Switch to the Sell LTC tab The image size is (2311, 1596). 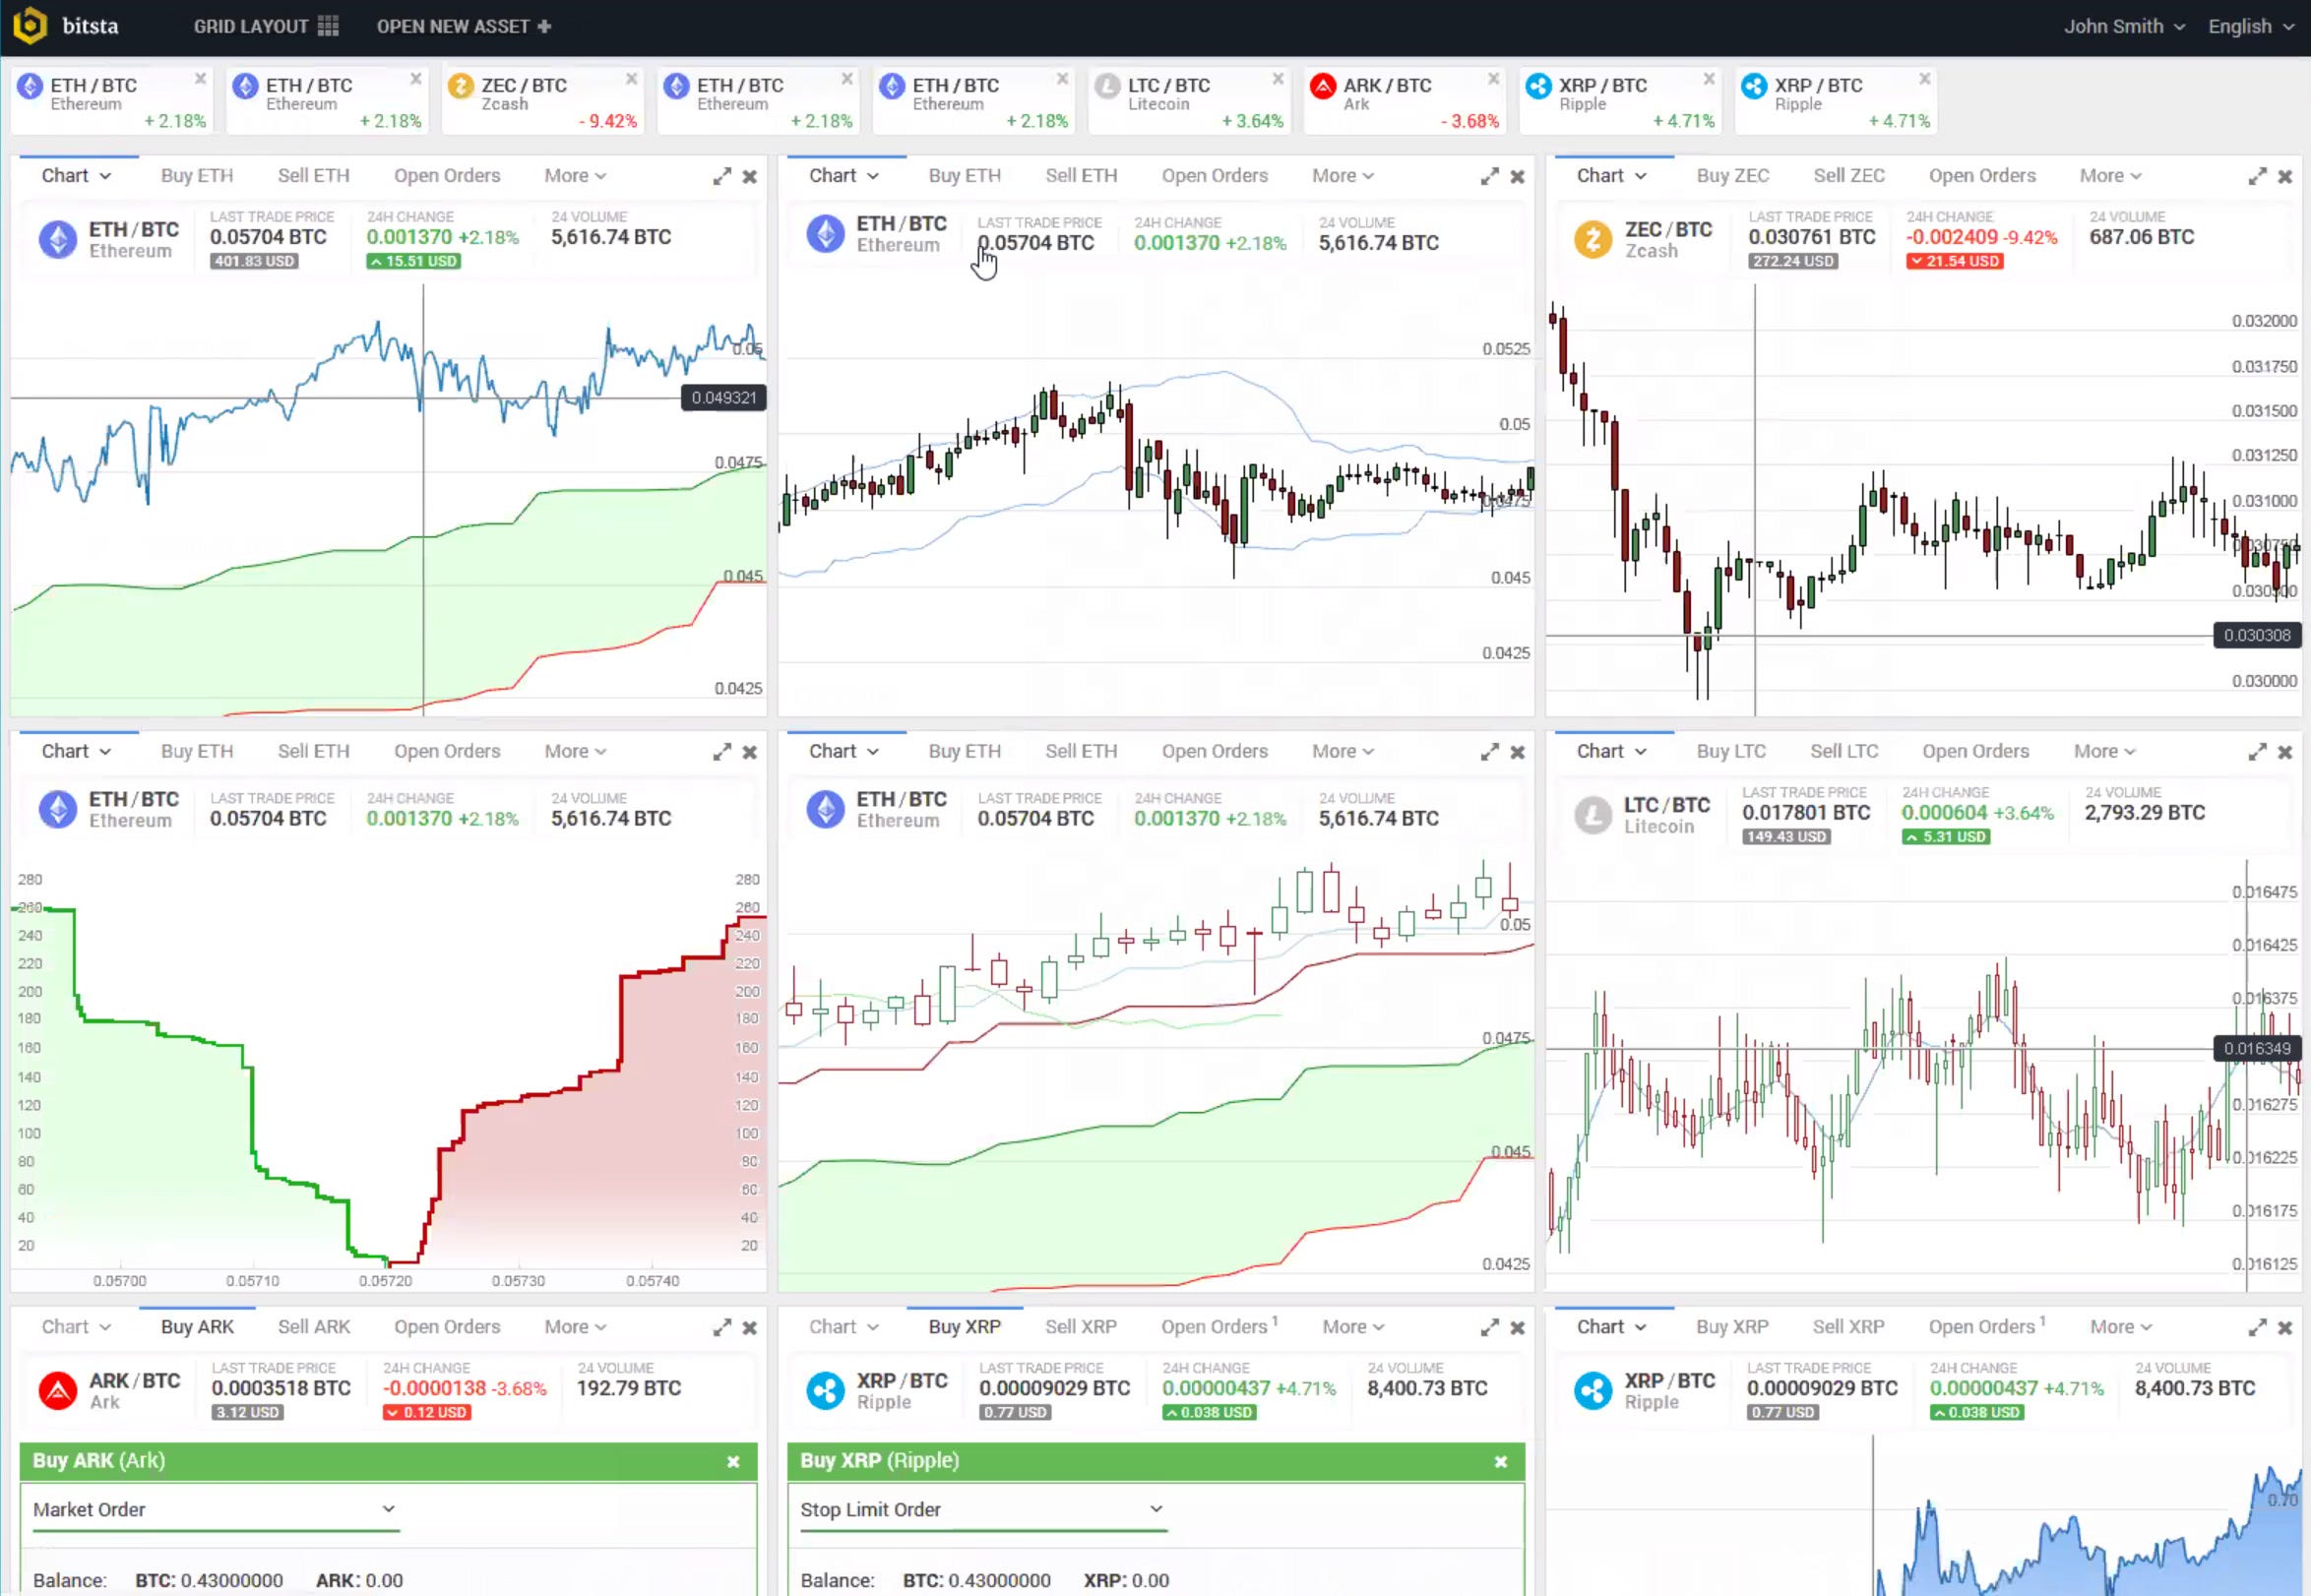pos(1844,751)
